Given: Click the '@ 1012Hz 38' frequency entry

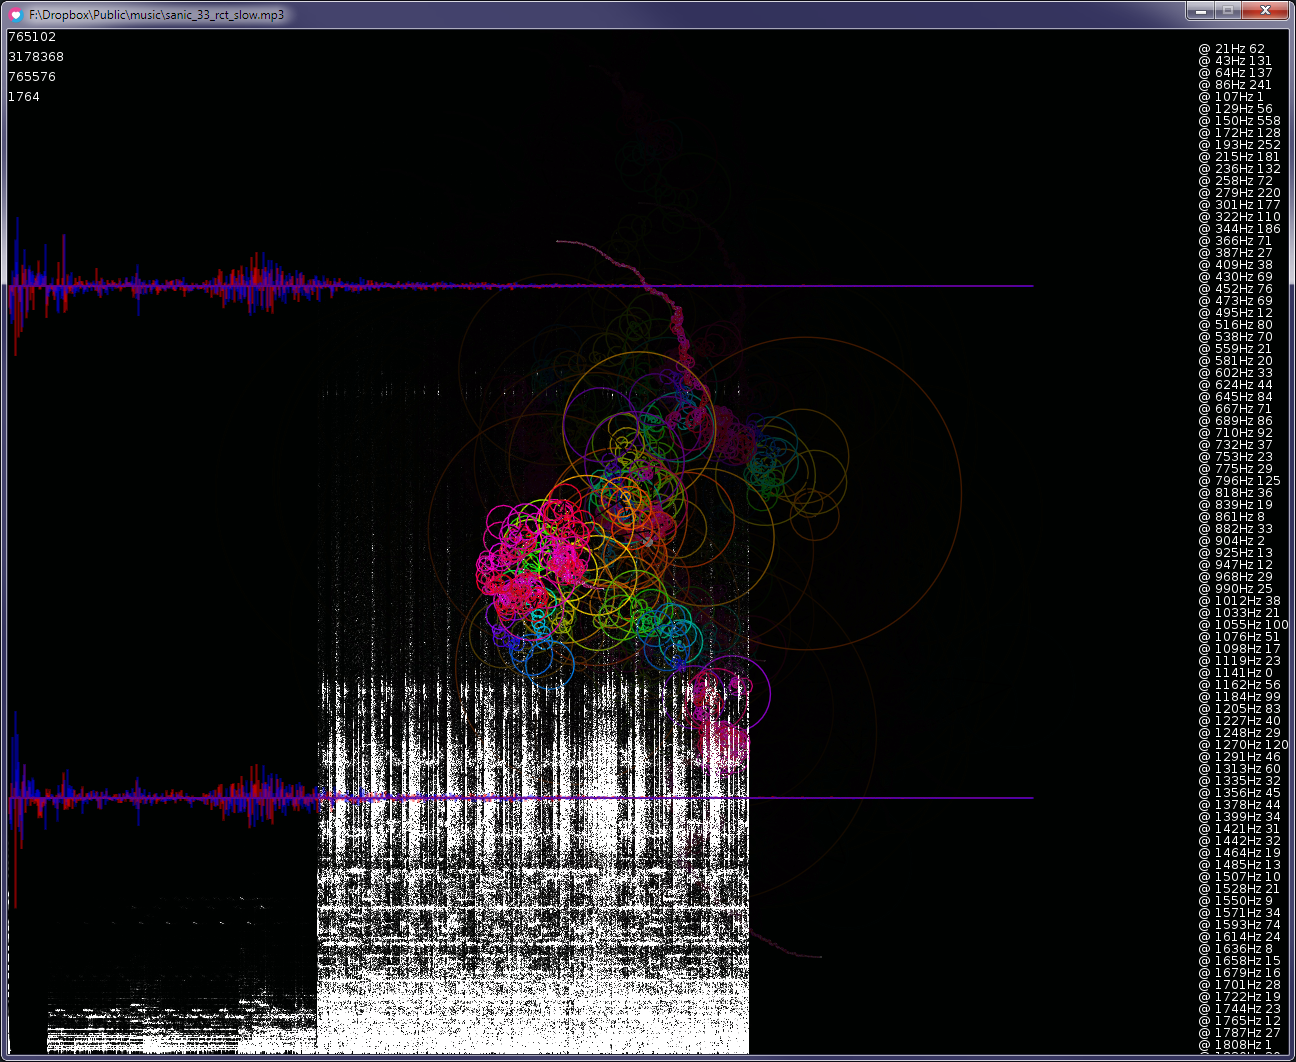Looking at the screenshot, I should [x=1240, y=601].
